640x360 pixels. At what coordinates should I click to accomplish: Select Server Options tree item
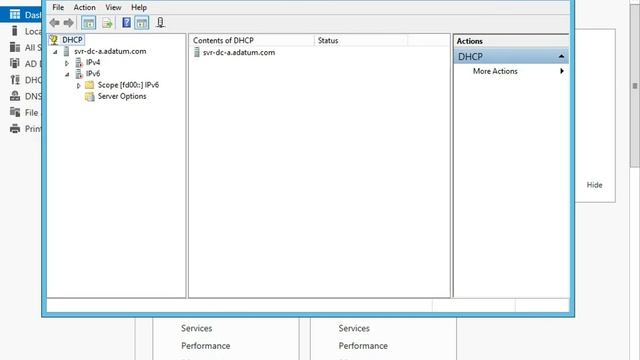pos(122,96)
